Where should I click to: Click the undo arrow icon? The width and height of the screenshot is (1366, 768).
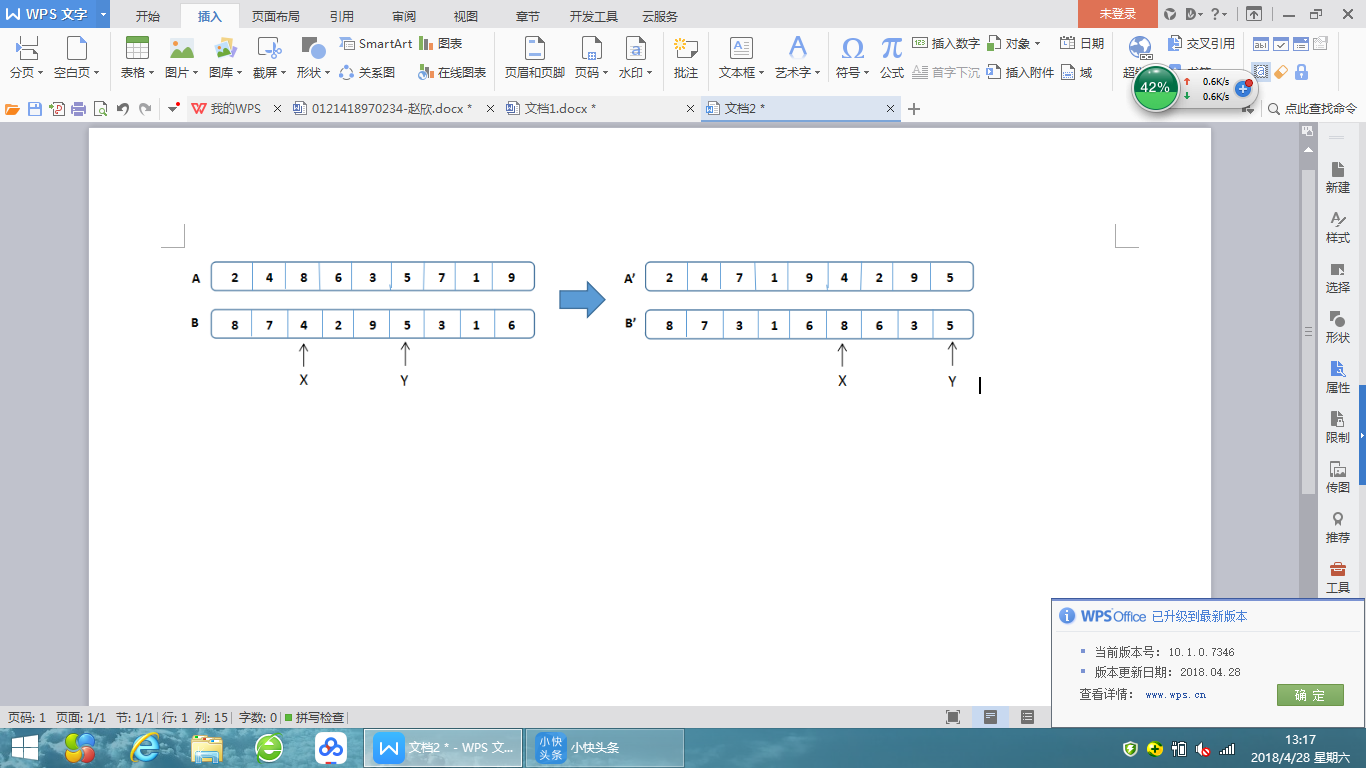122,109
